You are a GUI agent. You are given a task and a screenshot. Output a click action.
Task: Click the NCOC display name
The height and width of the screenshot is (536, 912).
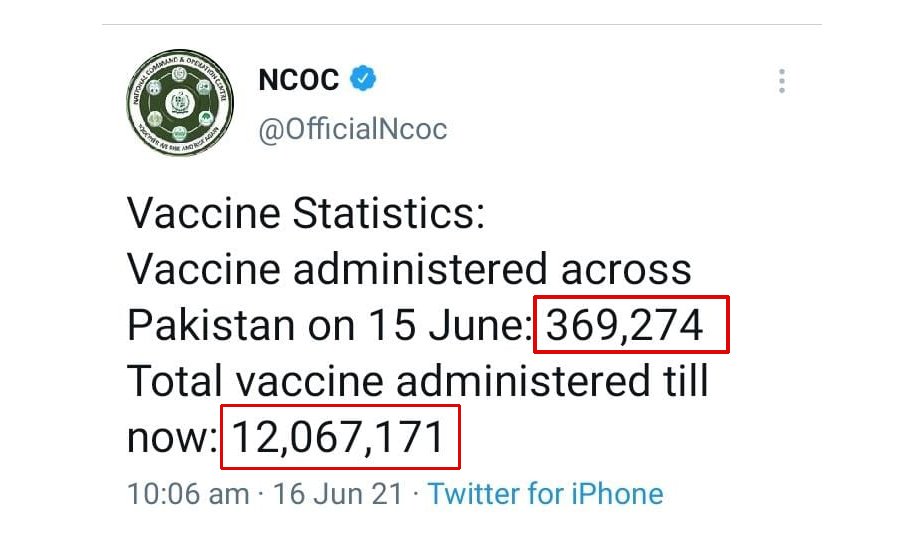[299, 80]
